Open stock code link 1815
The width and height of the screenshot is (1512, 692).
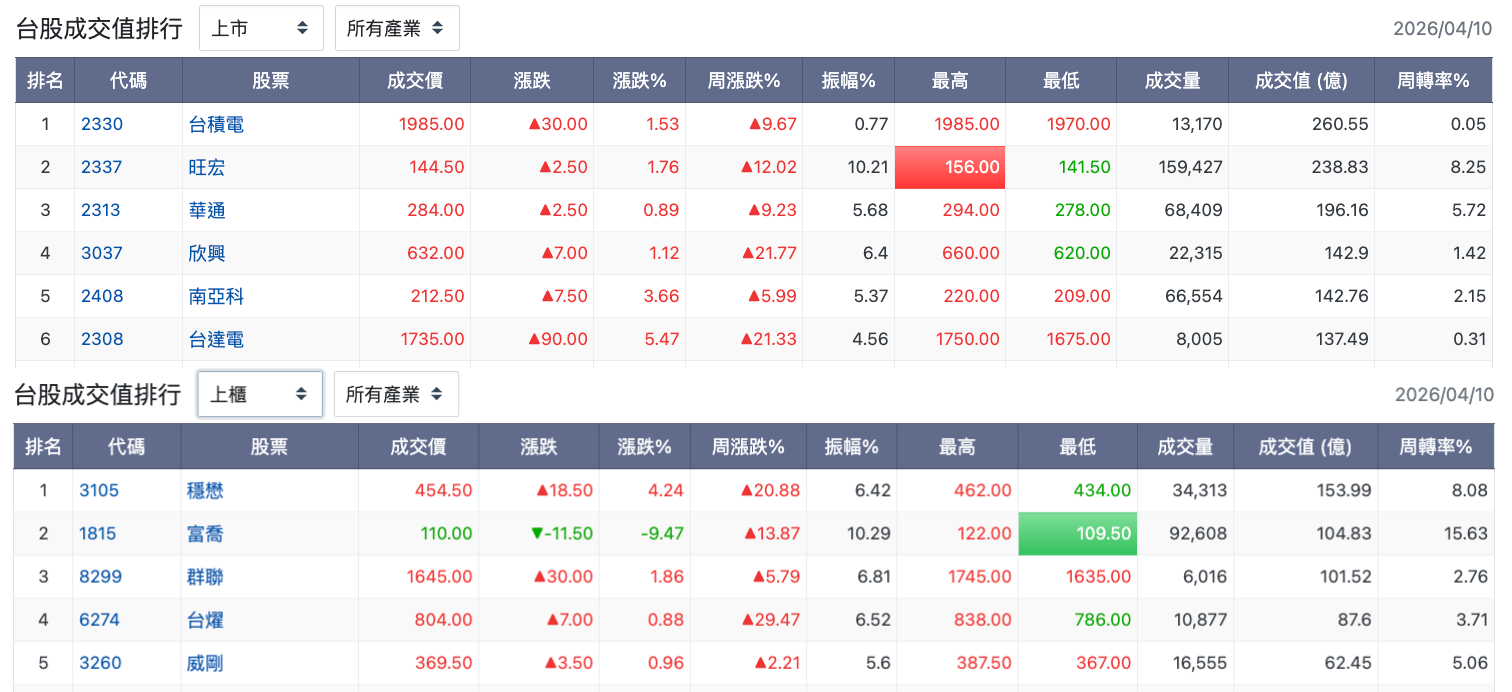point(98,533)
